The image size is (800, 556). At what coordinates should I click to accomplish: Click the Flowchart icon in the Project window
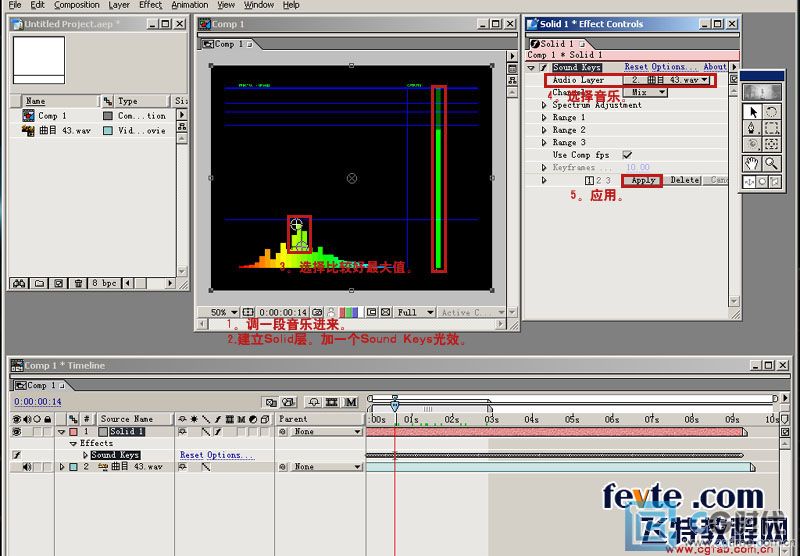pos(182,127)
